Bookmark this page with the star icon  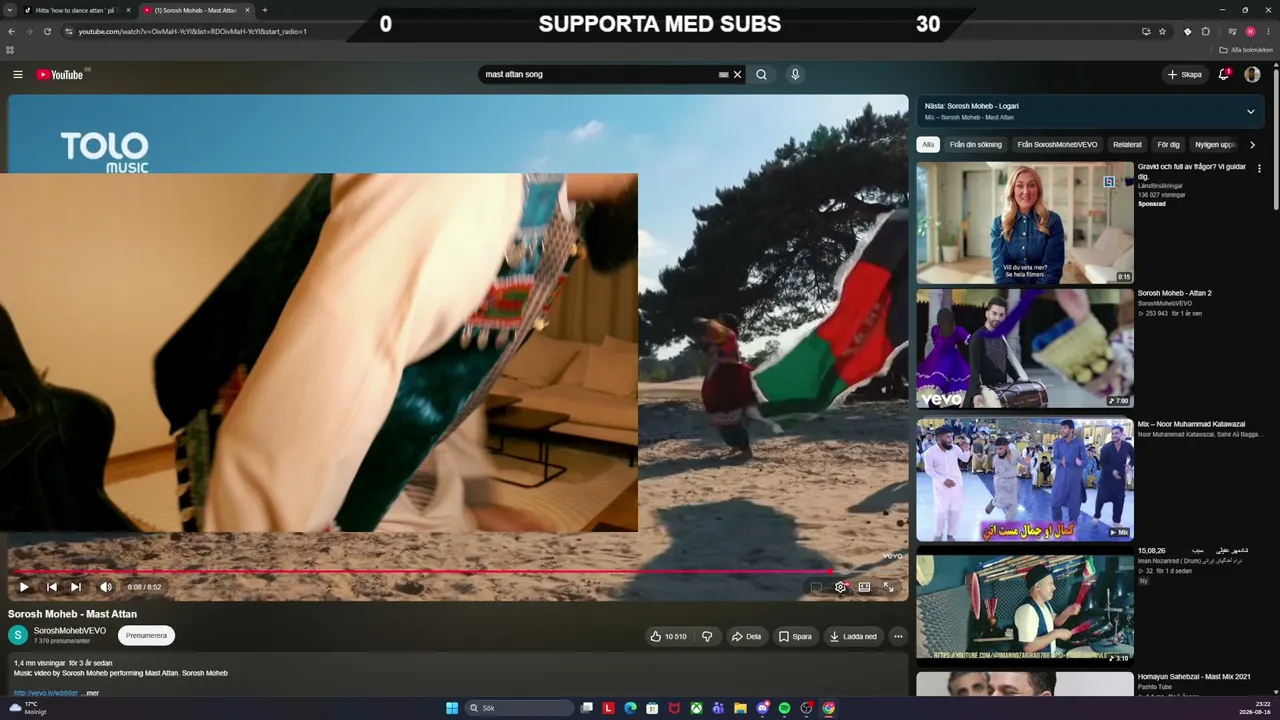pyautogui.click(x=1162, y=31)
